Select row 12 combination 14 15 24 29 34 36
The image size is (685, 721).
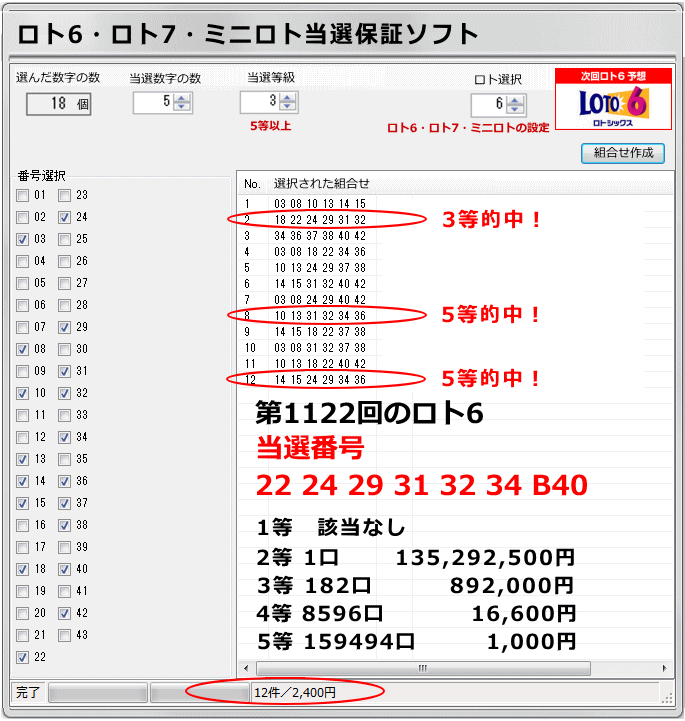point(320,380)
